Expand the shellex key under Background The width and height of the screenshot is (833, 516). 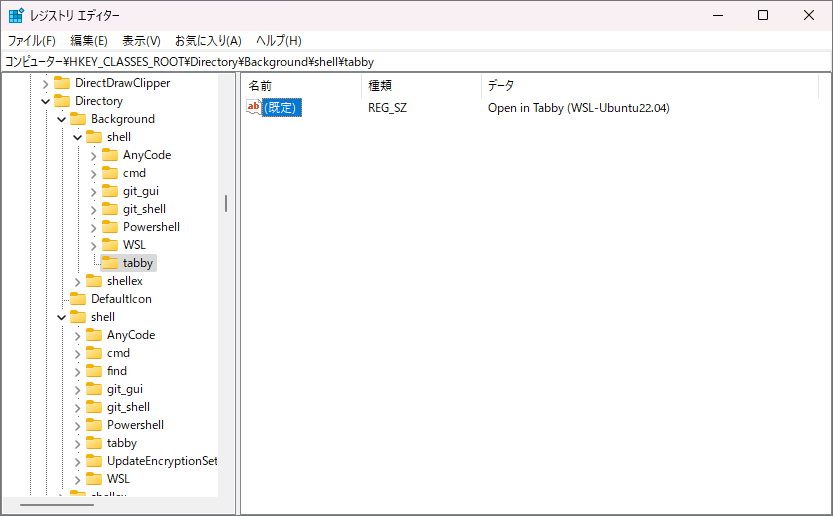[78, 282]
